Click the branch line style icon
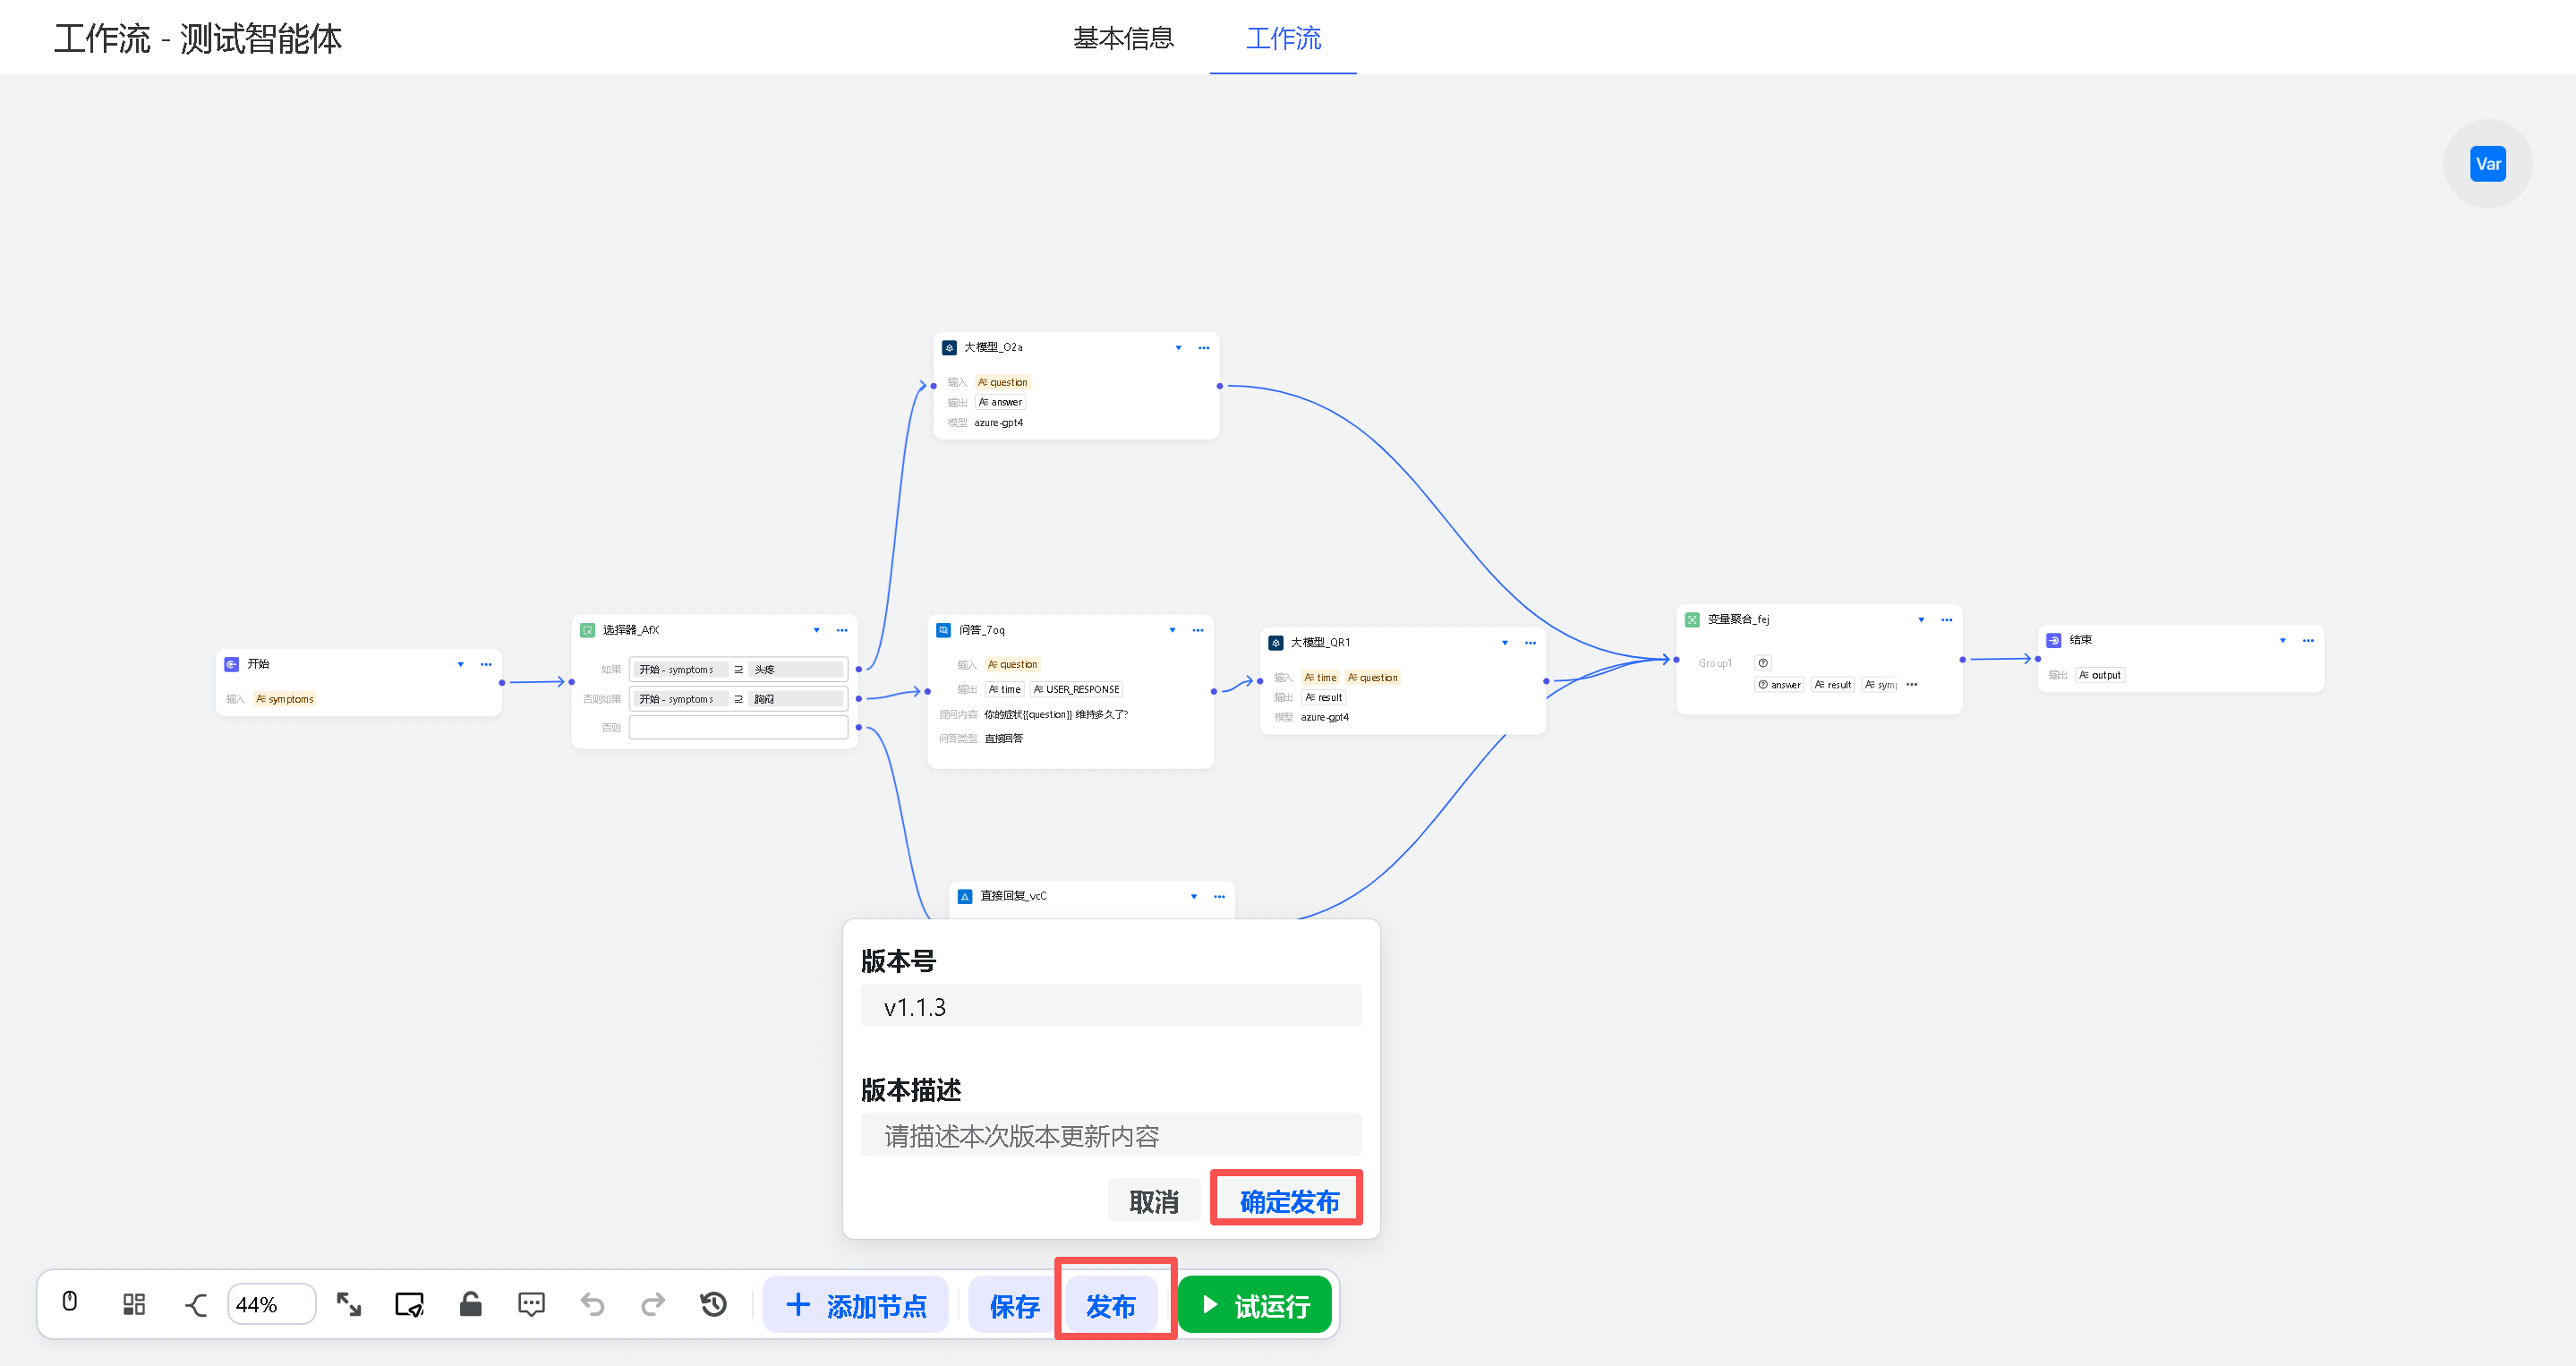Screen dimensions: 2576x1366 [x=196, y=1304]
